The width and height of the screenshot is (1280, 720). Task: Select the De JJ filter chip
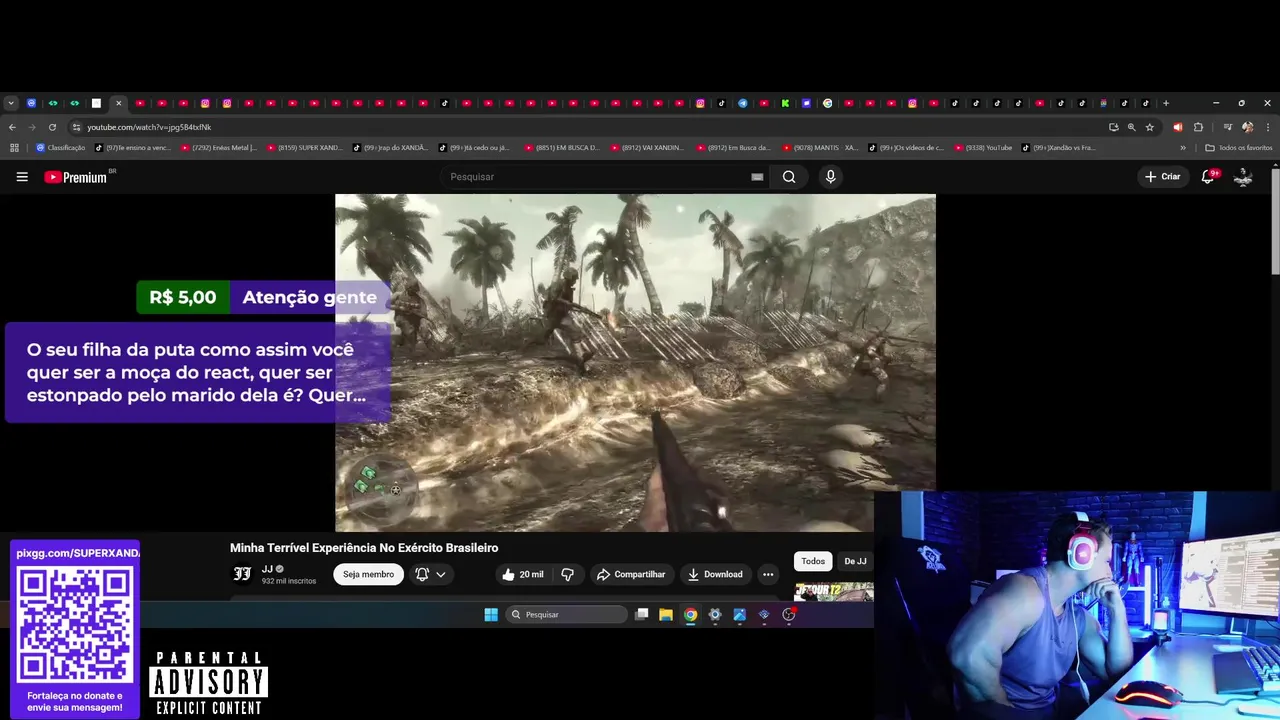pos(855,561)
